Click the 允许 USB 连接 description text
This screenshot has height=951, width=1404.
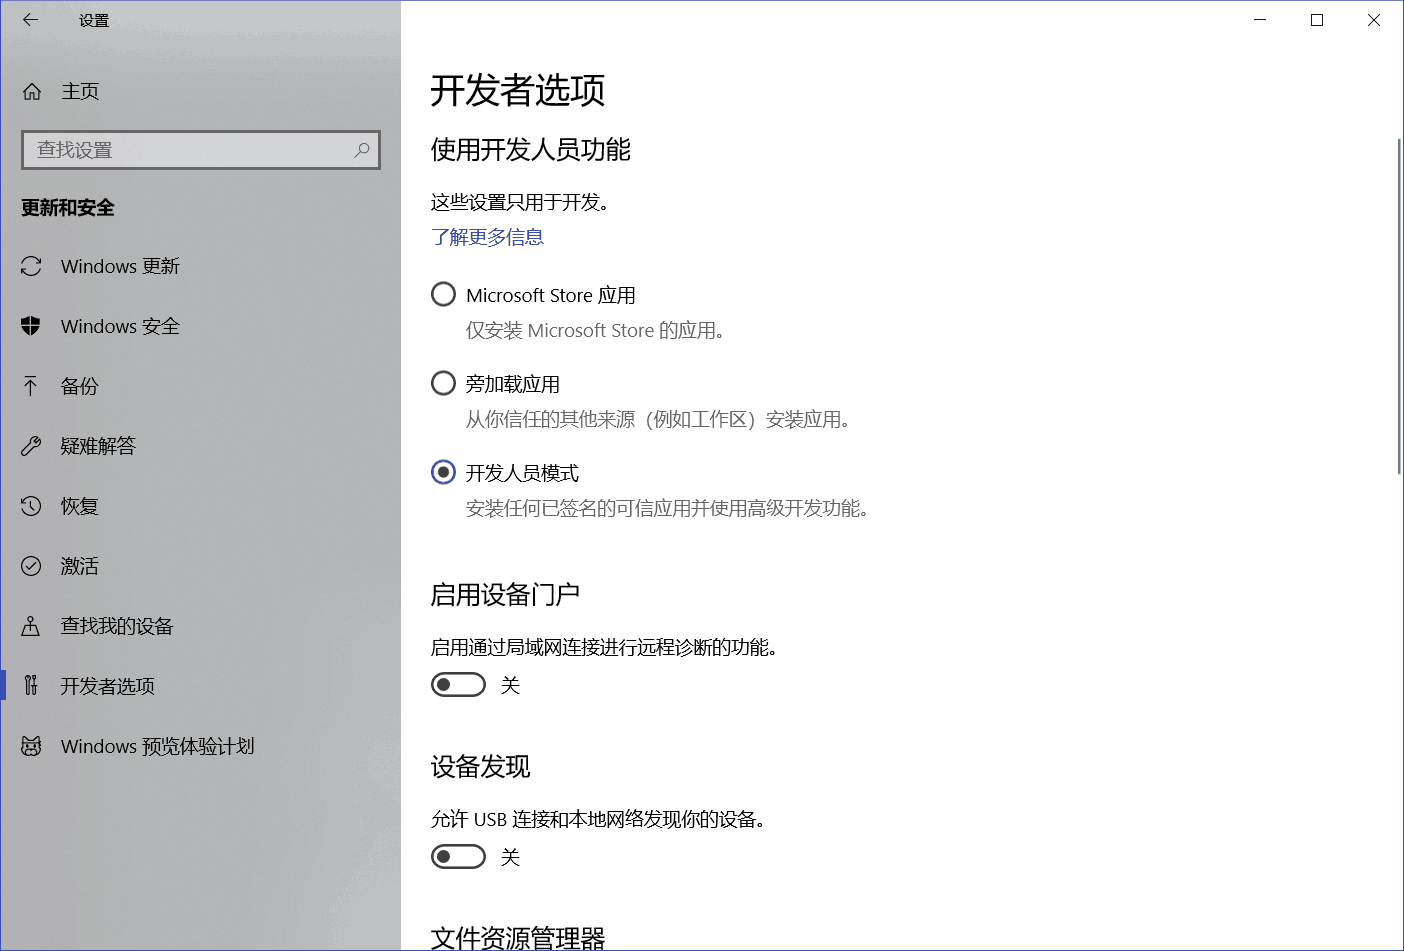click(598, 820)
